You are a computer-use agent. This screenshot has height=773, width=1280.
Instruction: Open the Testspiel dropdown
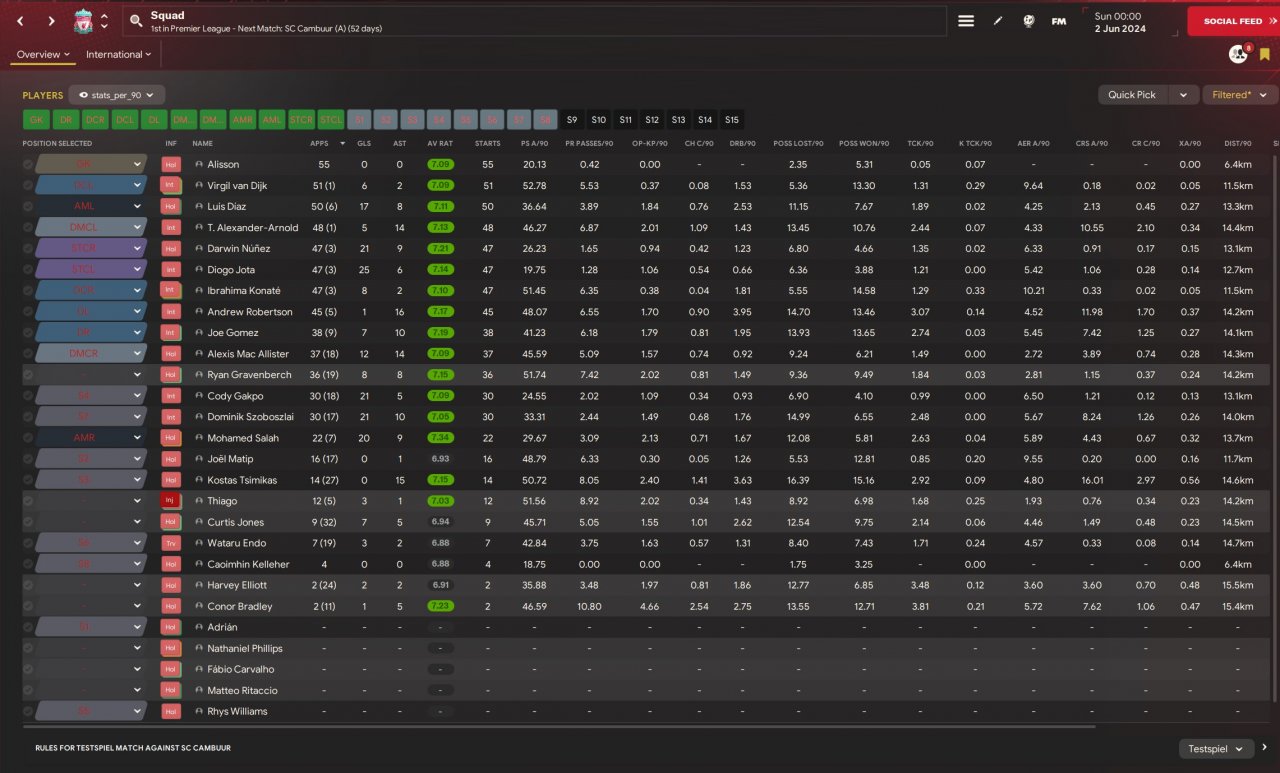1216,748
